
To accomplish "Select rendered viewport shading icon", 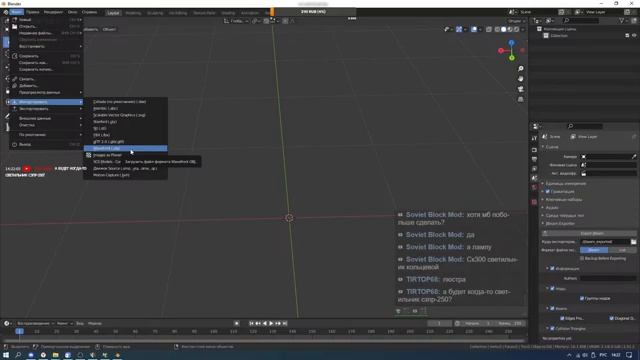I will (516, 29).
